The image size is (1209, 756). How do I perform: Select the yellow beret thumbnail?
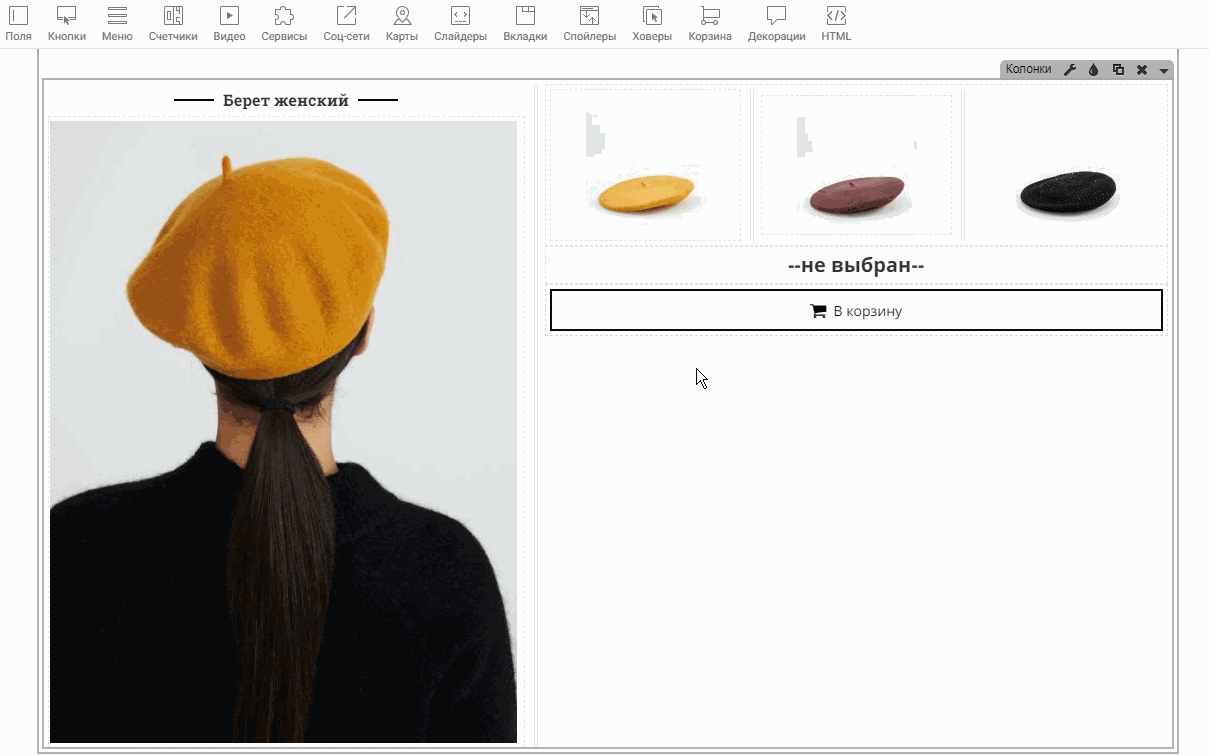tap(646, 166)
